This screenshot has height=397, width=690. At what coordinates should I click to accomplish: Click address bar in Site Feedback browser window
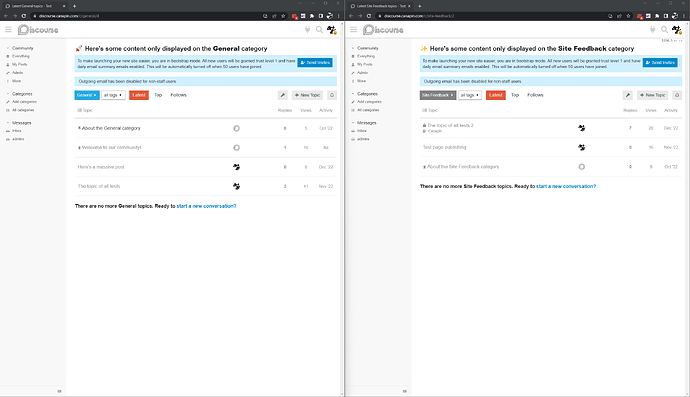pyautogui.click(x=491, y=16)
